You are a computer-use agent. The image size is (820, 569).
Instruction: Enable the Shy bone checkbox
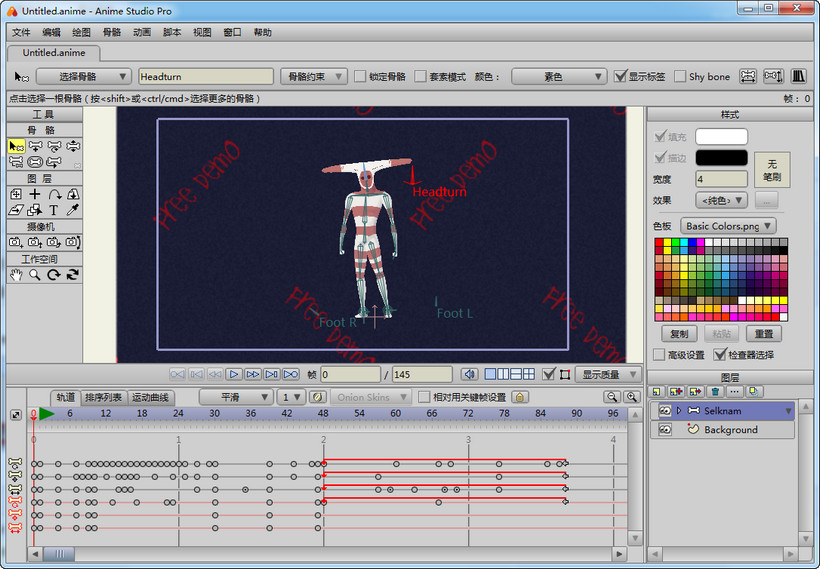point(680,76)
